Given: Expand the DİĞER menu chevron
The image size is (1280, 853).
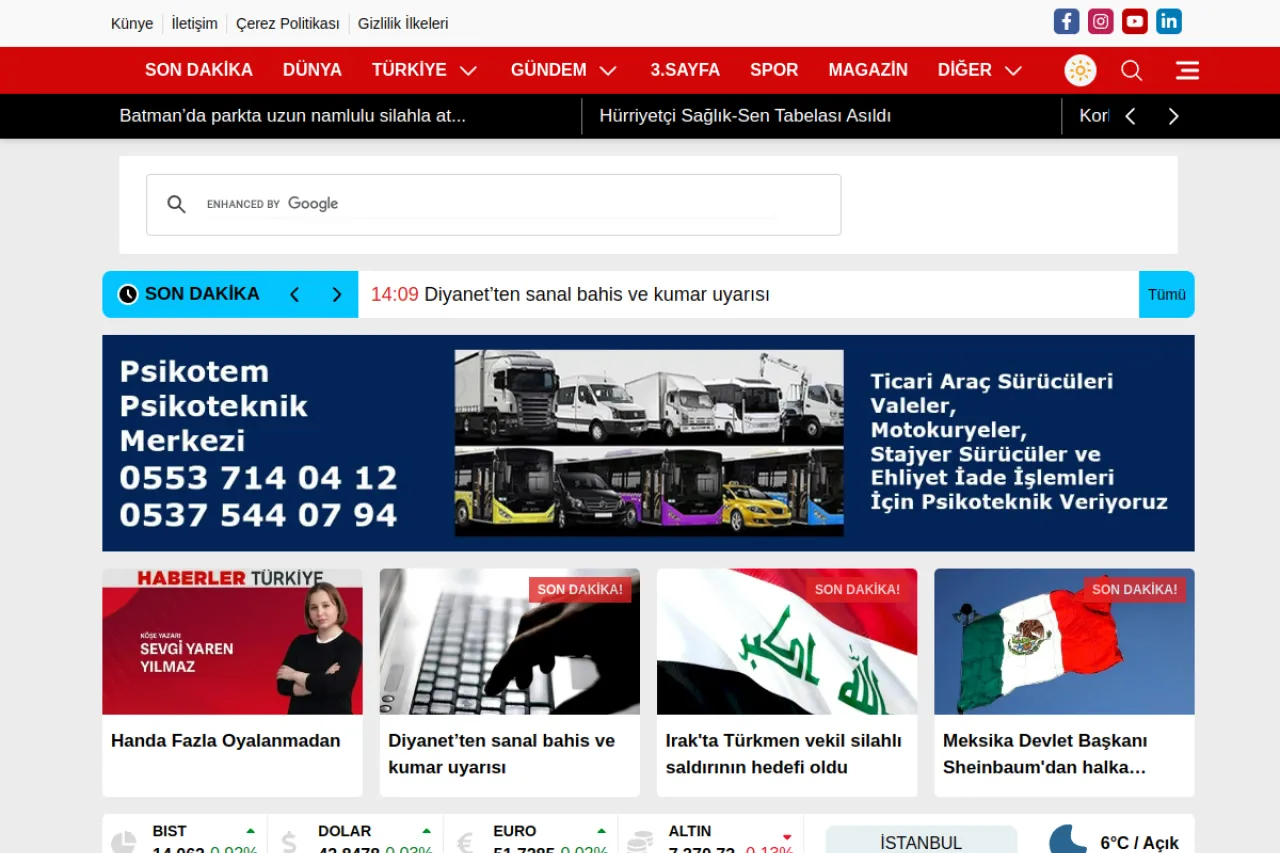Looking at the screenshot, I should click(x=1013, y=70).
